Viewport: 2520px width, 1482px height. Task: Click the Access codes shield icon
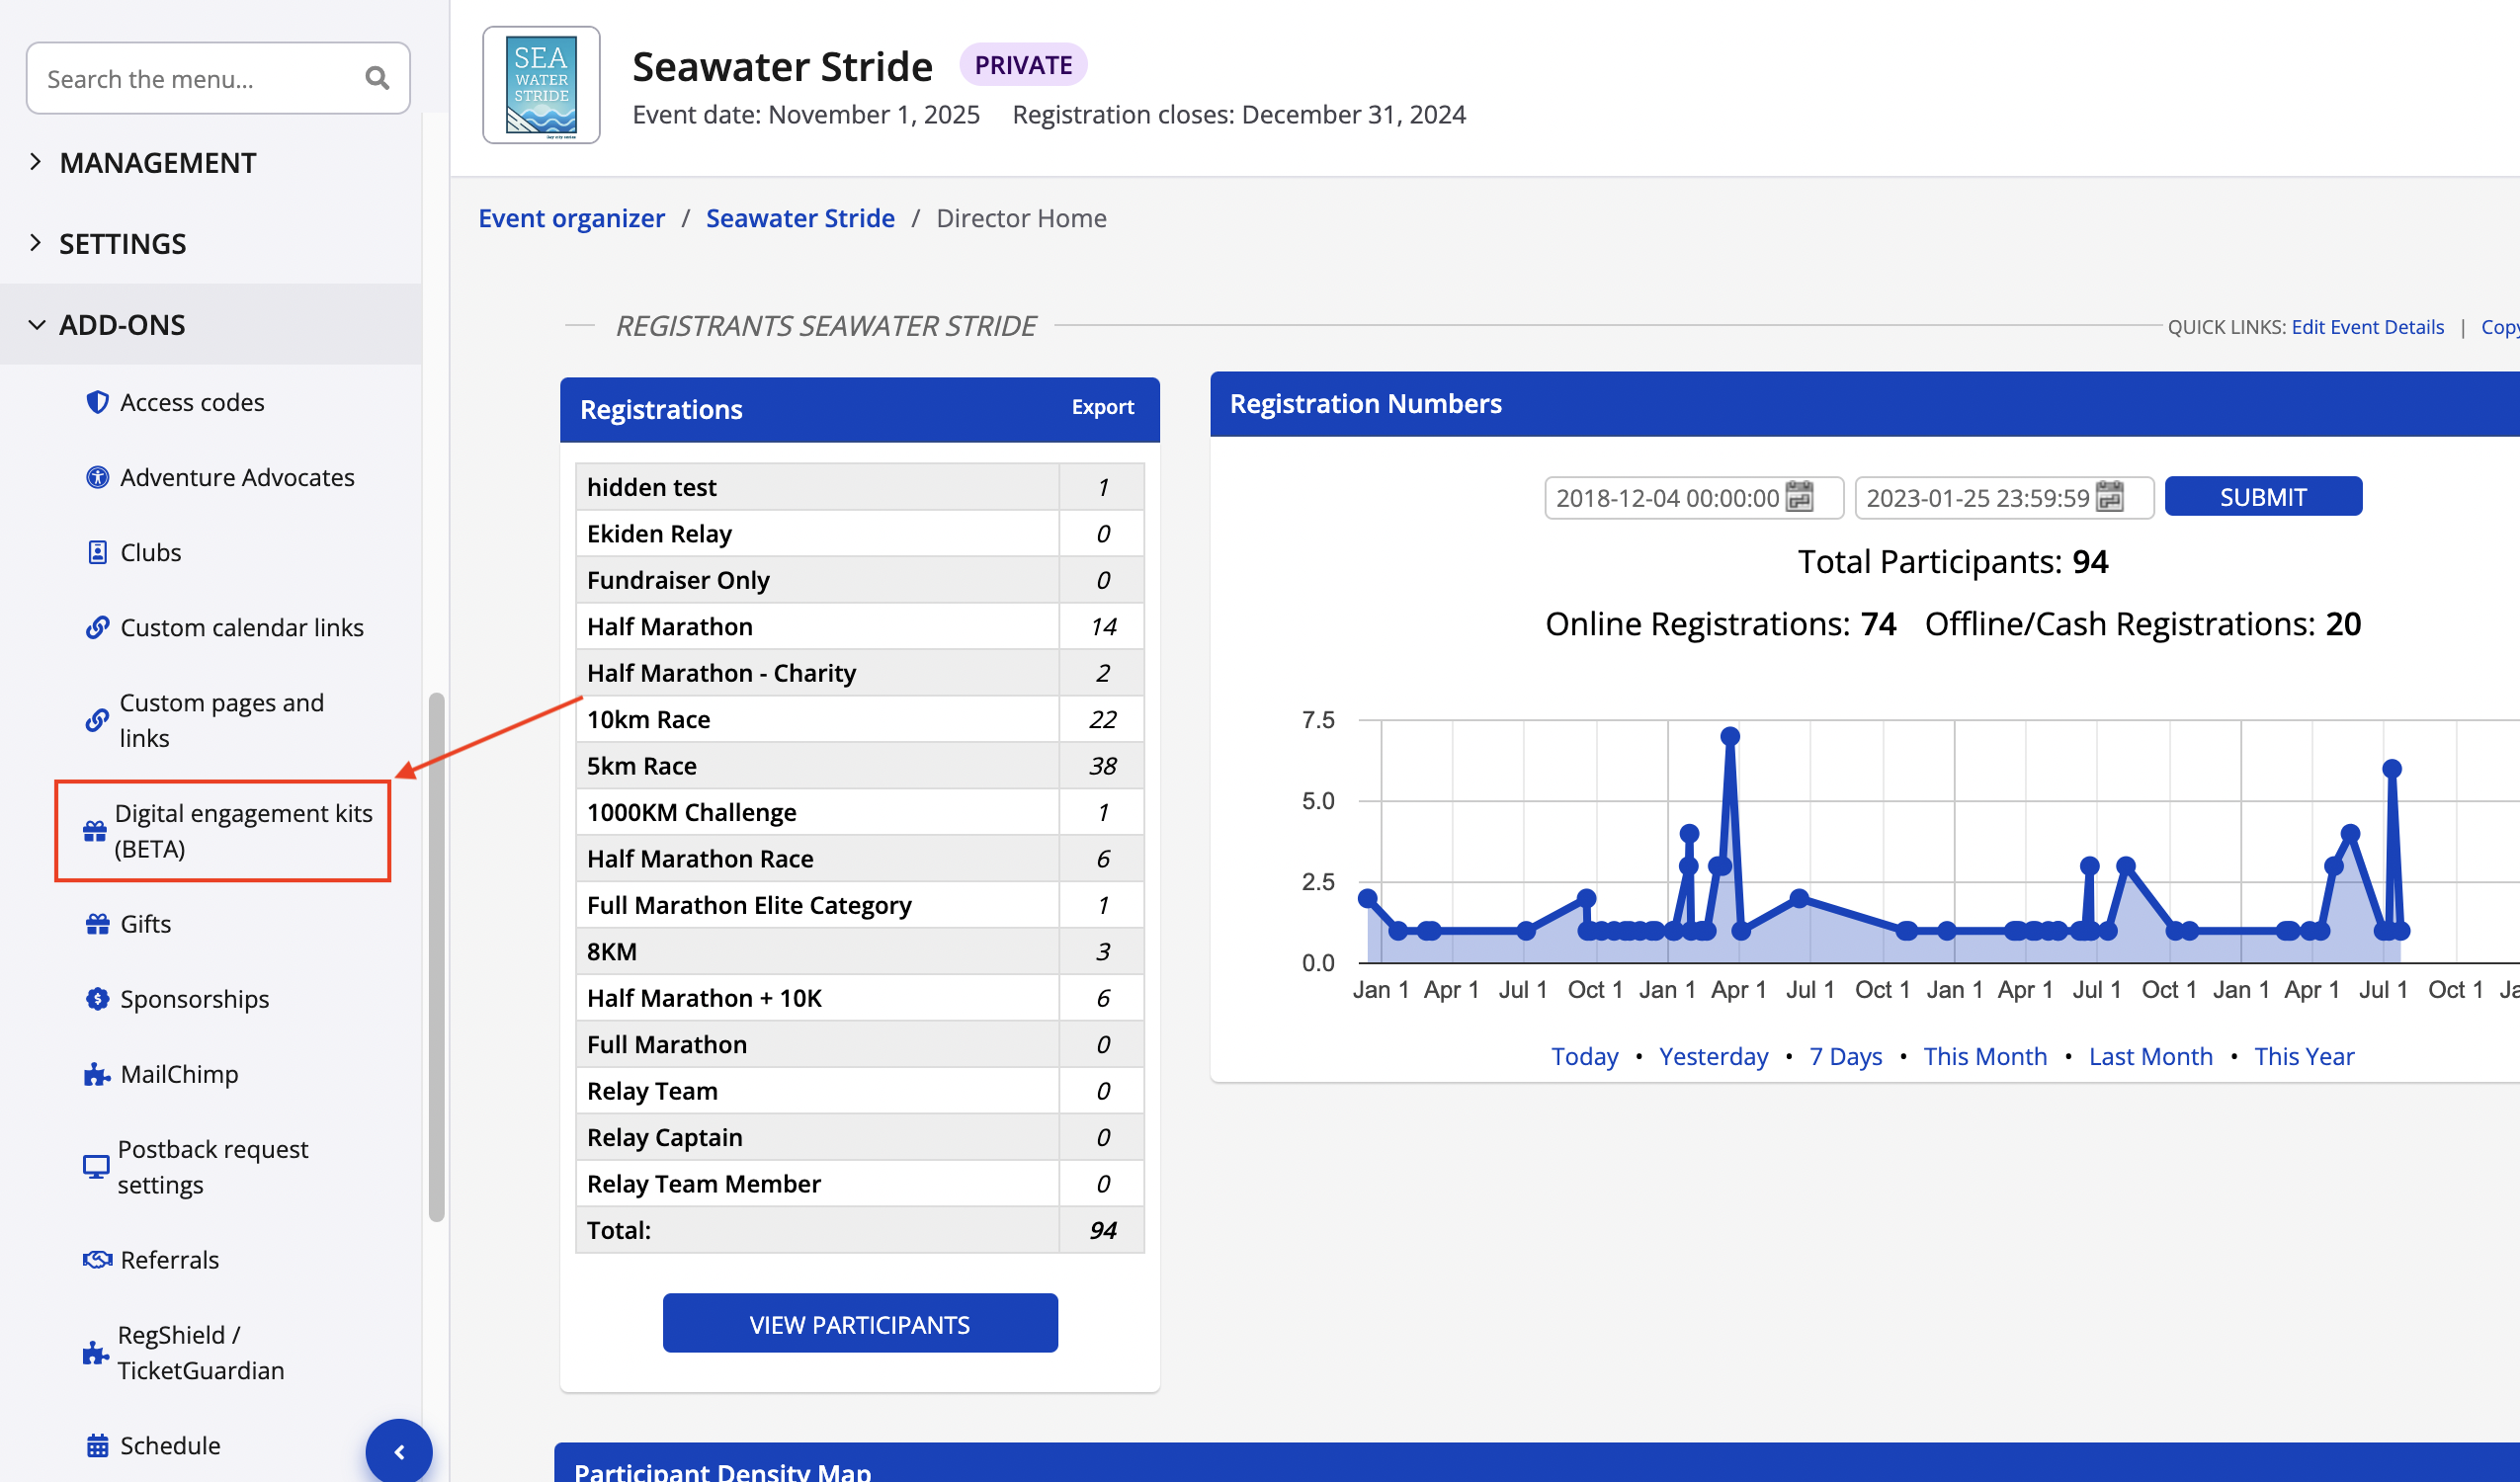[97, 402]
